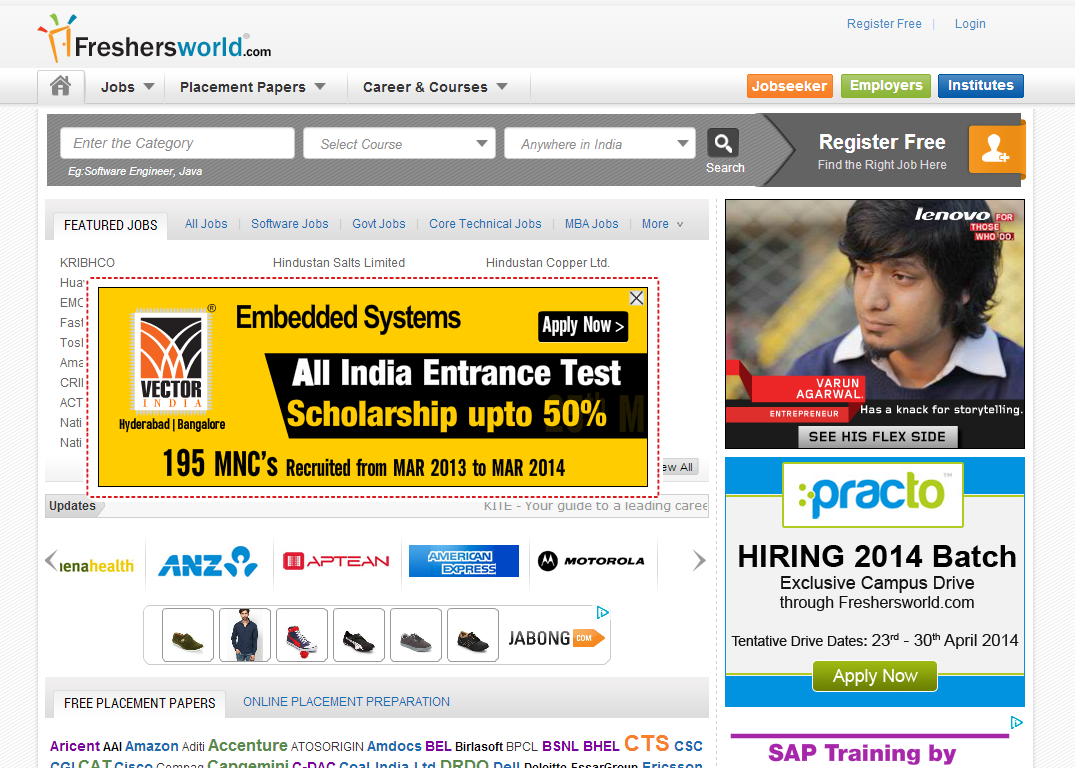
Task: Open the Placement Papers menu
Action: pyautogui.click(x=252, y=87)
